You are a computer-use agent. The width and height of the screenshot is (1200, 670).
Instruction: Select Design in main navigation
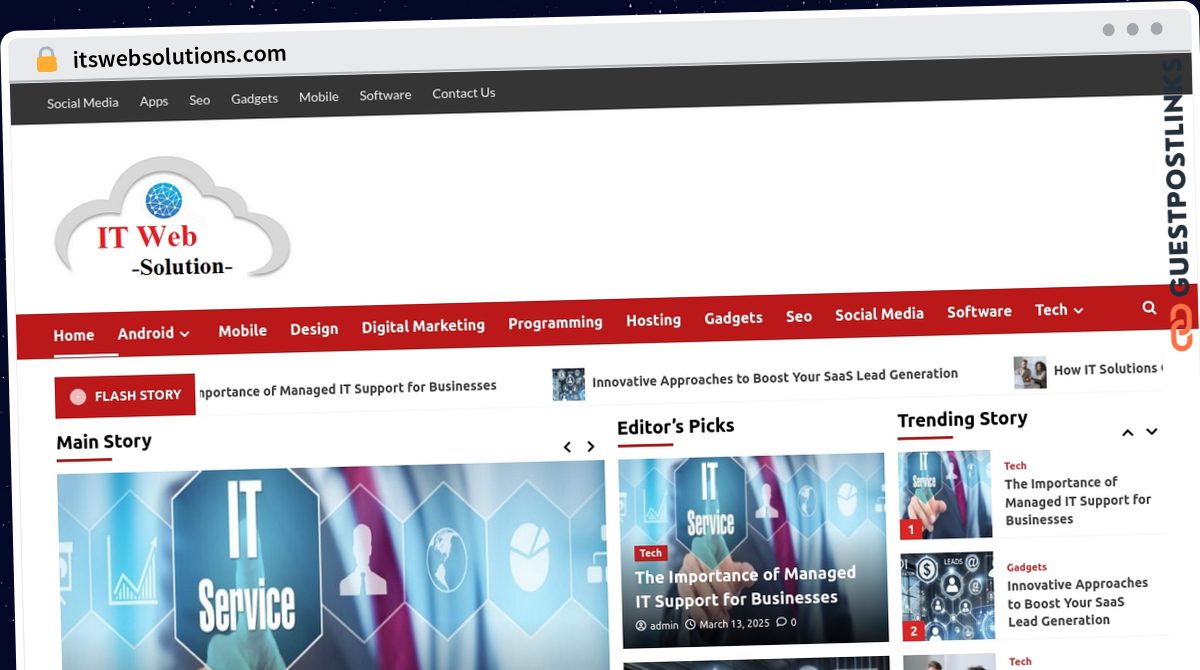click(x=314, y=328)
